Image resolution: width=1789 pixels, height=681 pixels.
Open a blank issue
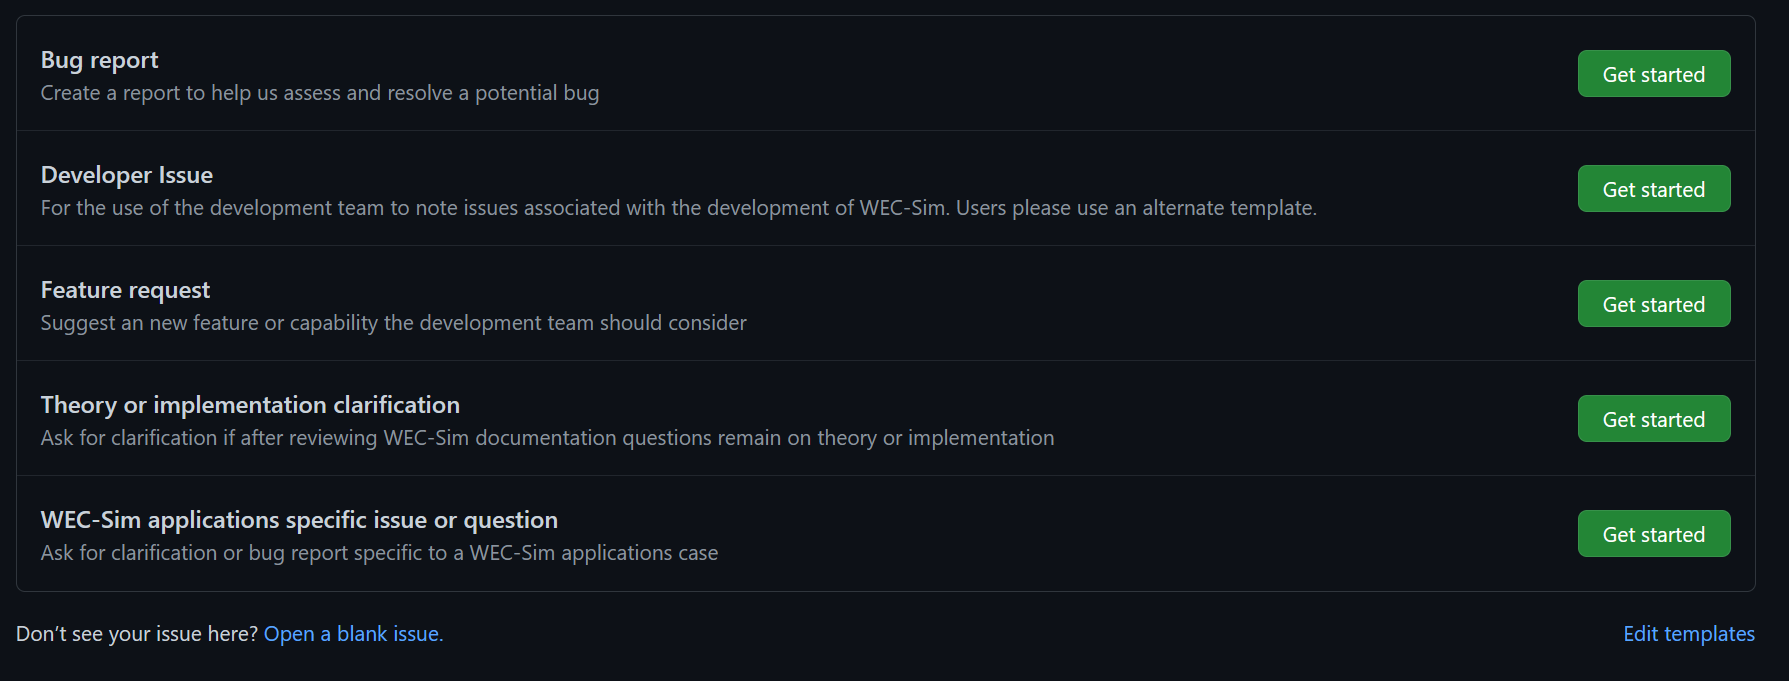[353, 633]
